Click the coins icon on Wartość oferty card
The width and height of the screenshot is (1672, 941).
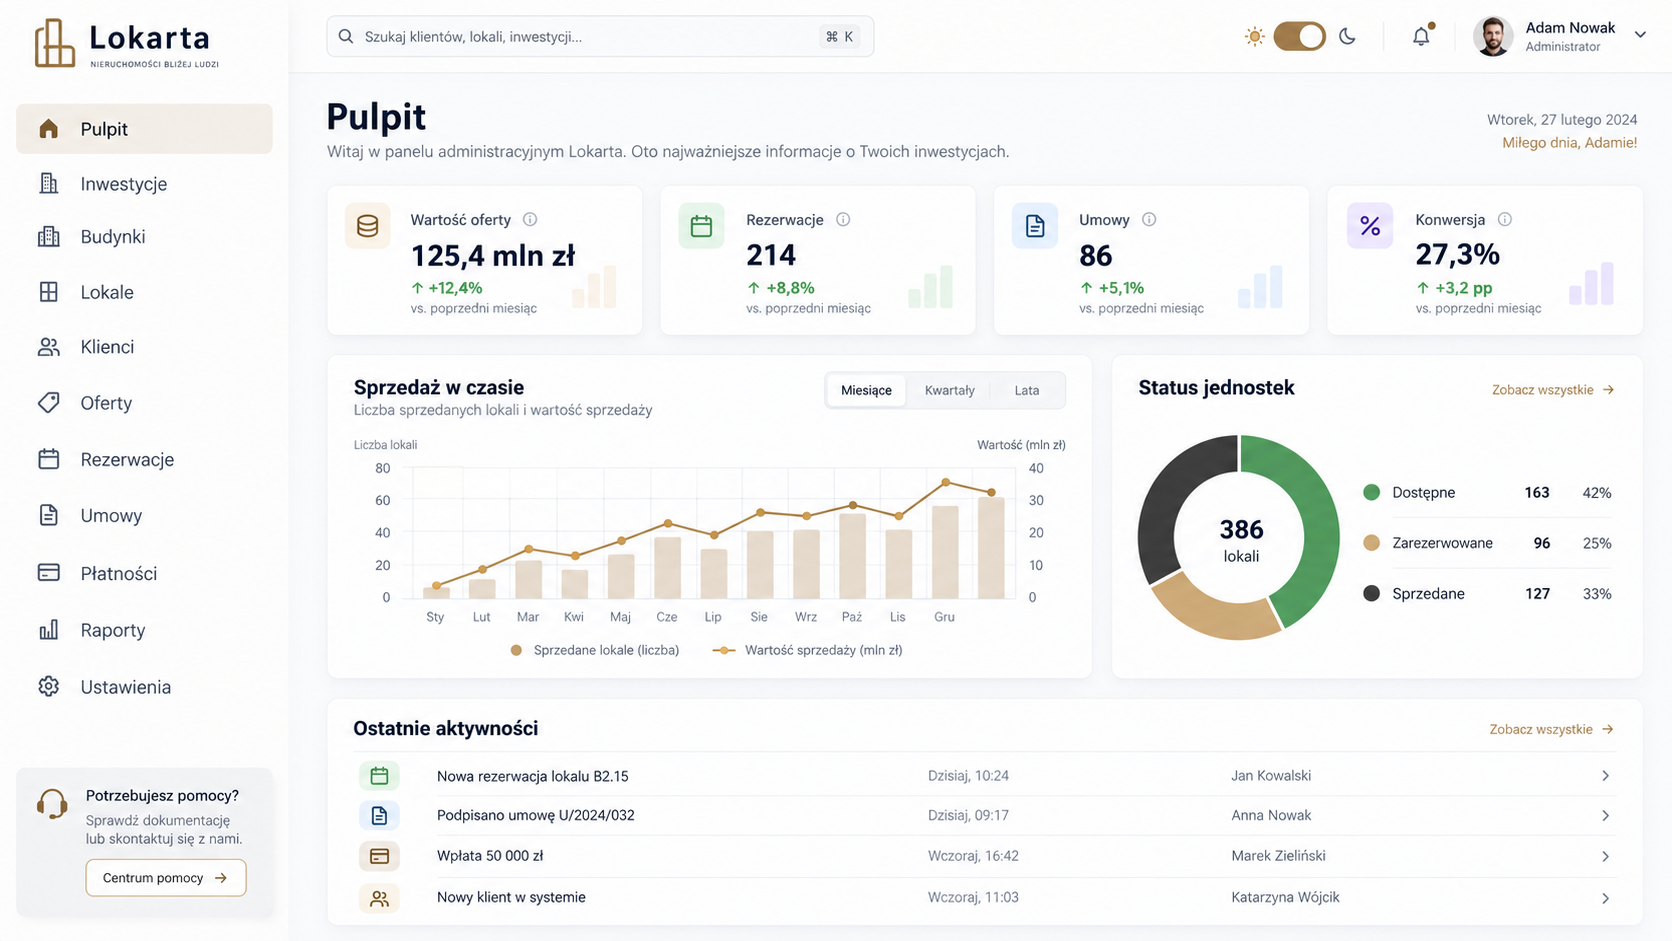tap(368, 226)
